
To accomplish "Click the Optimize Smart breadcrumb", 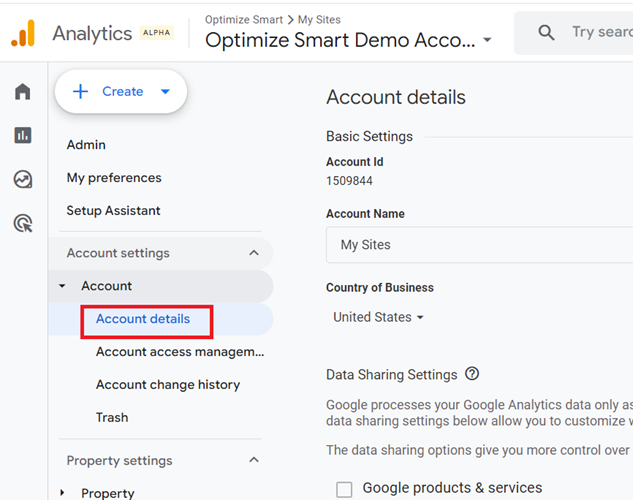I will pyautogui.click(x=244, y=19).
